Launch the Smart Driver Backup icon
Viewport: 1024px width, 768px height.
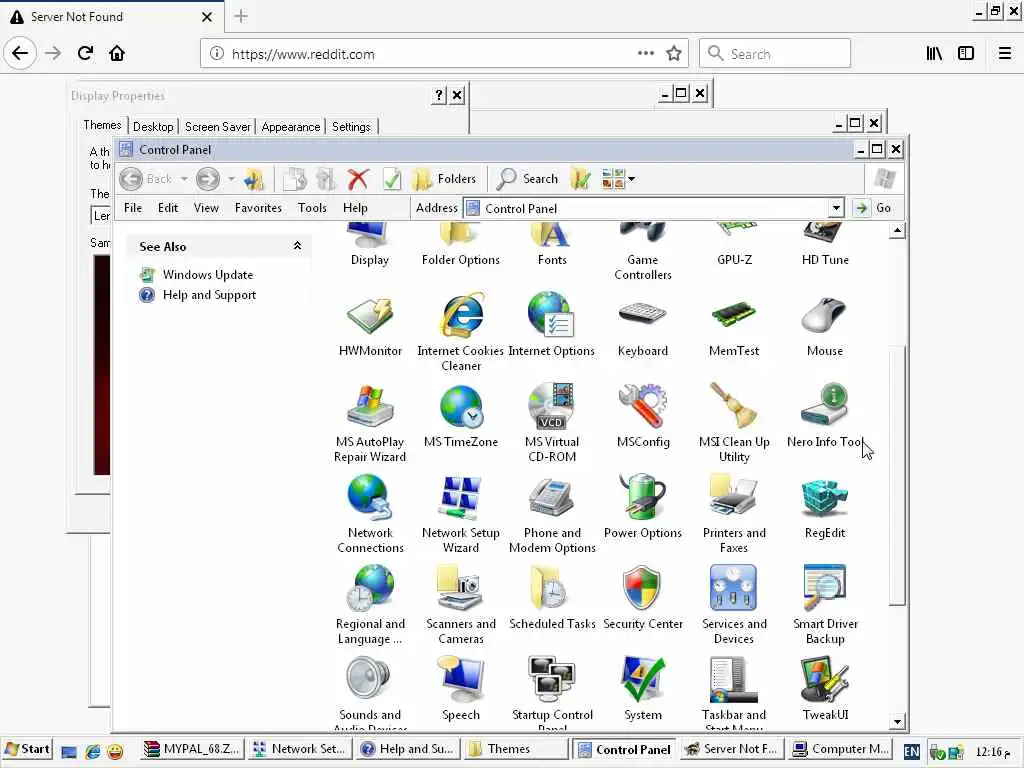coord(824,605)
